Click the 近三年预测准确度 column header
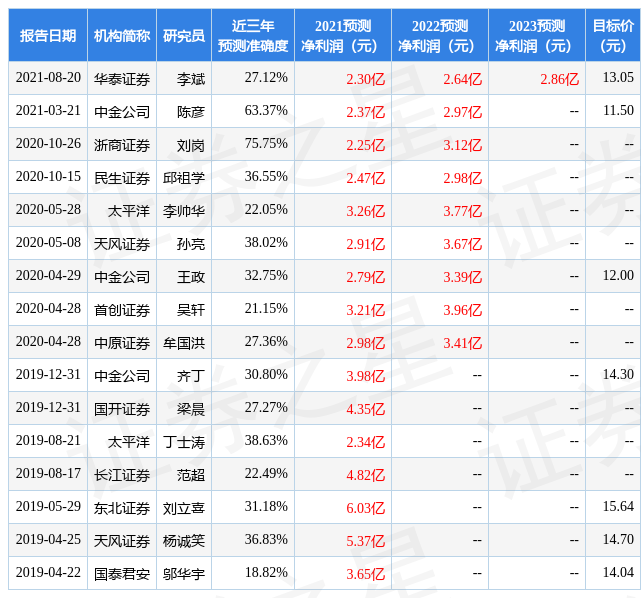 tap(253, 36)
